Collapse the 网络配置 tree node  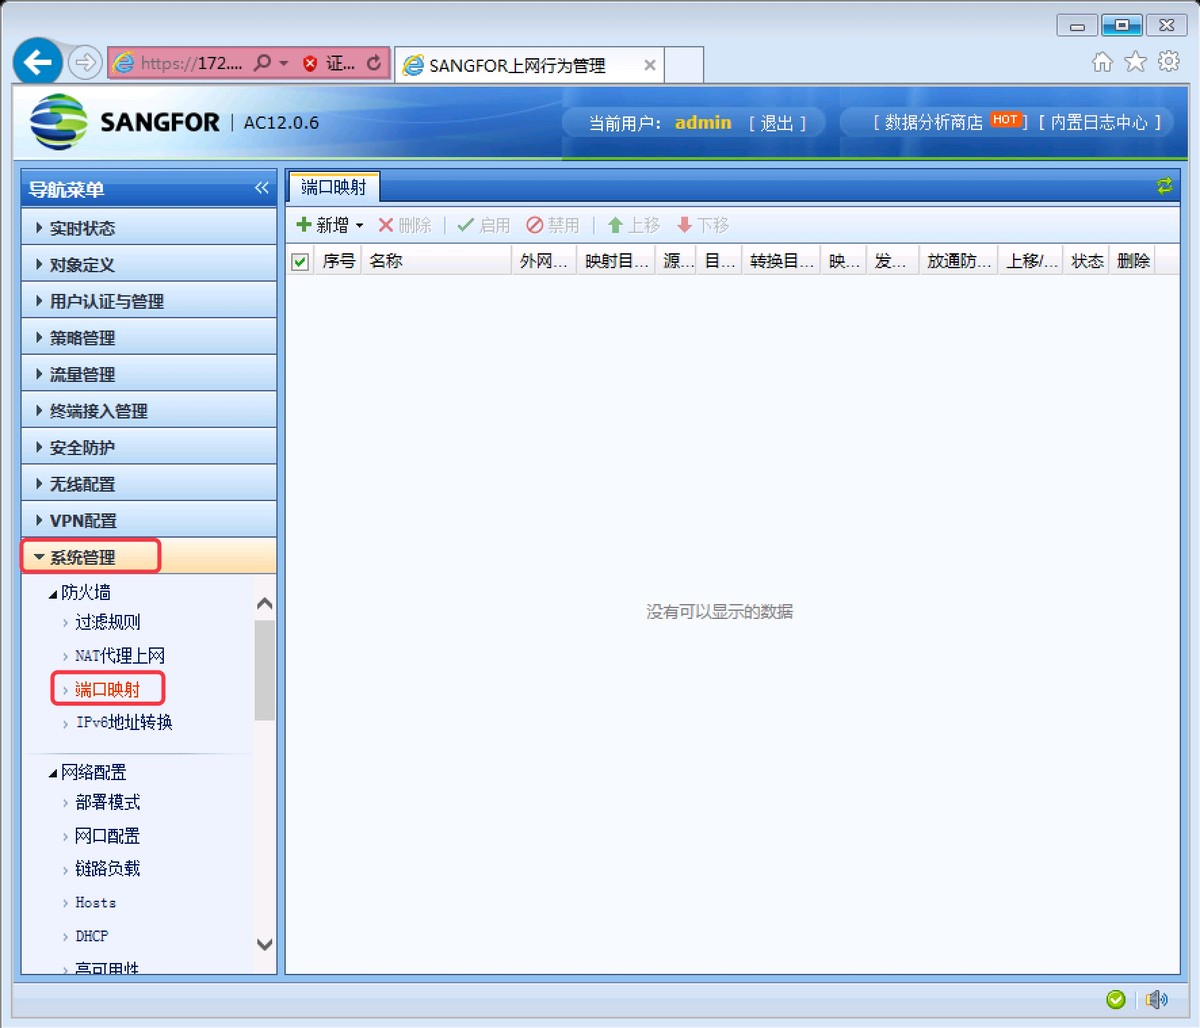tap(53, 772)
